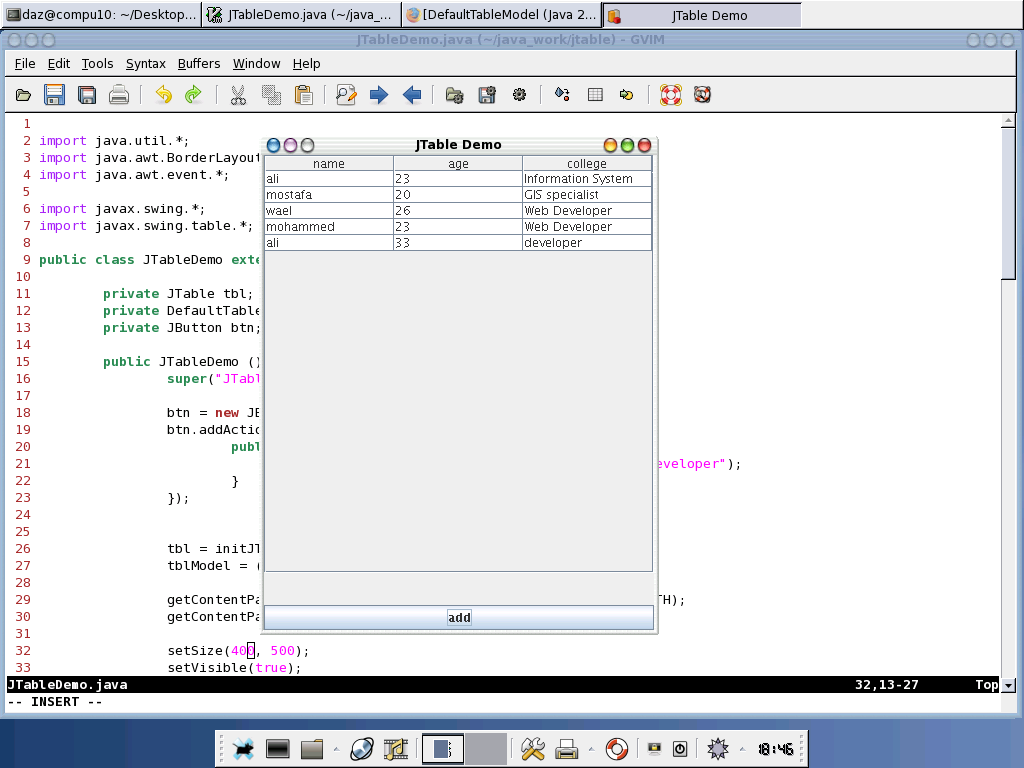
Task: Redo with the green arrow icon
Action: coord(193,95)
